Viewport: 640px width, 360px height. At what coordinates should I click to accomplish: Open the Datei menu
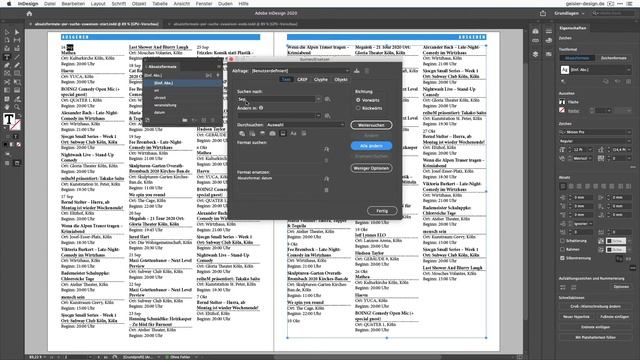point(50,4)
